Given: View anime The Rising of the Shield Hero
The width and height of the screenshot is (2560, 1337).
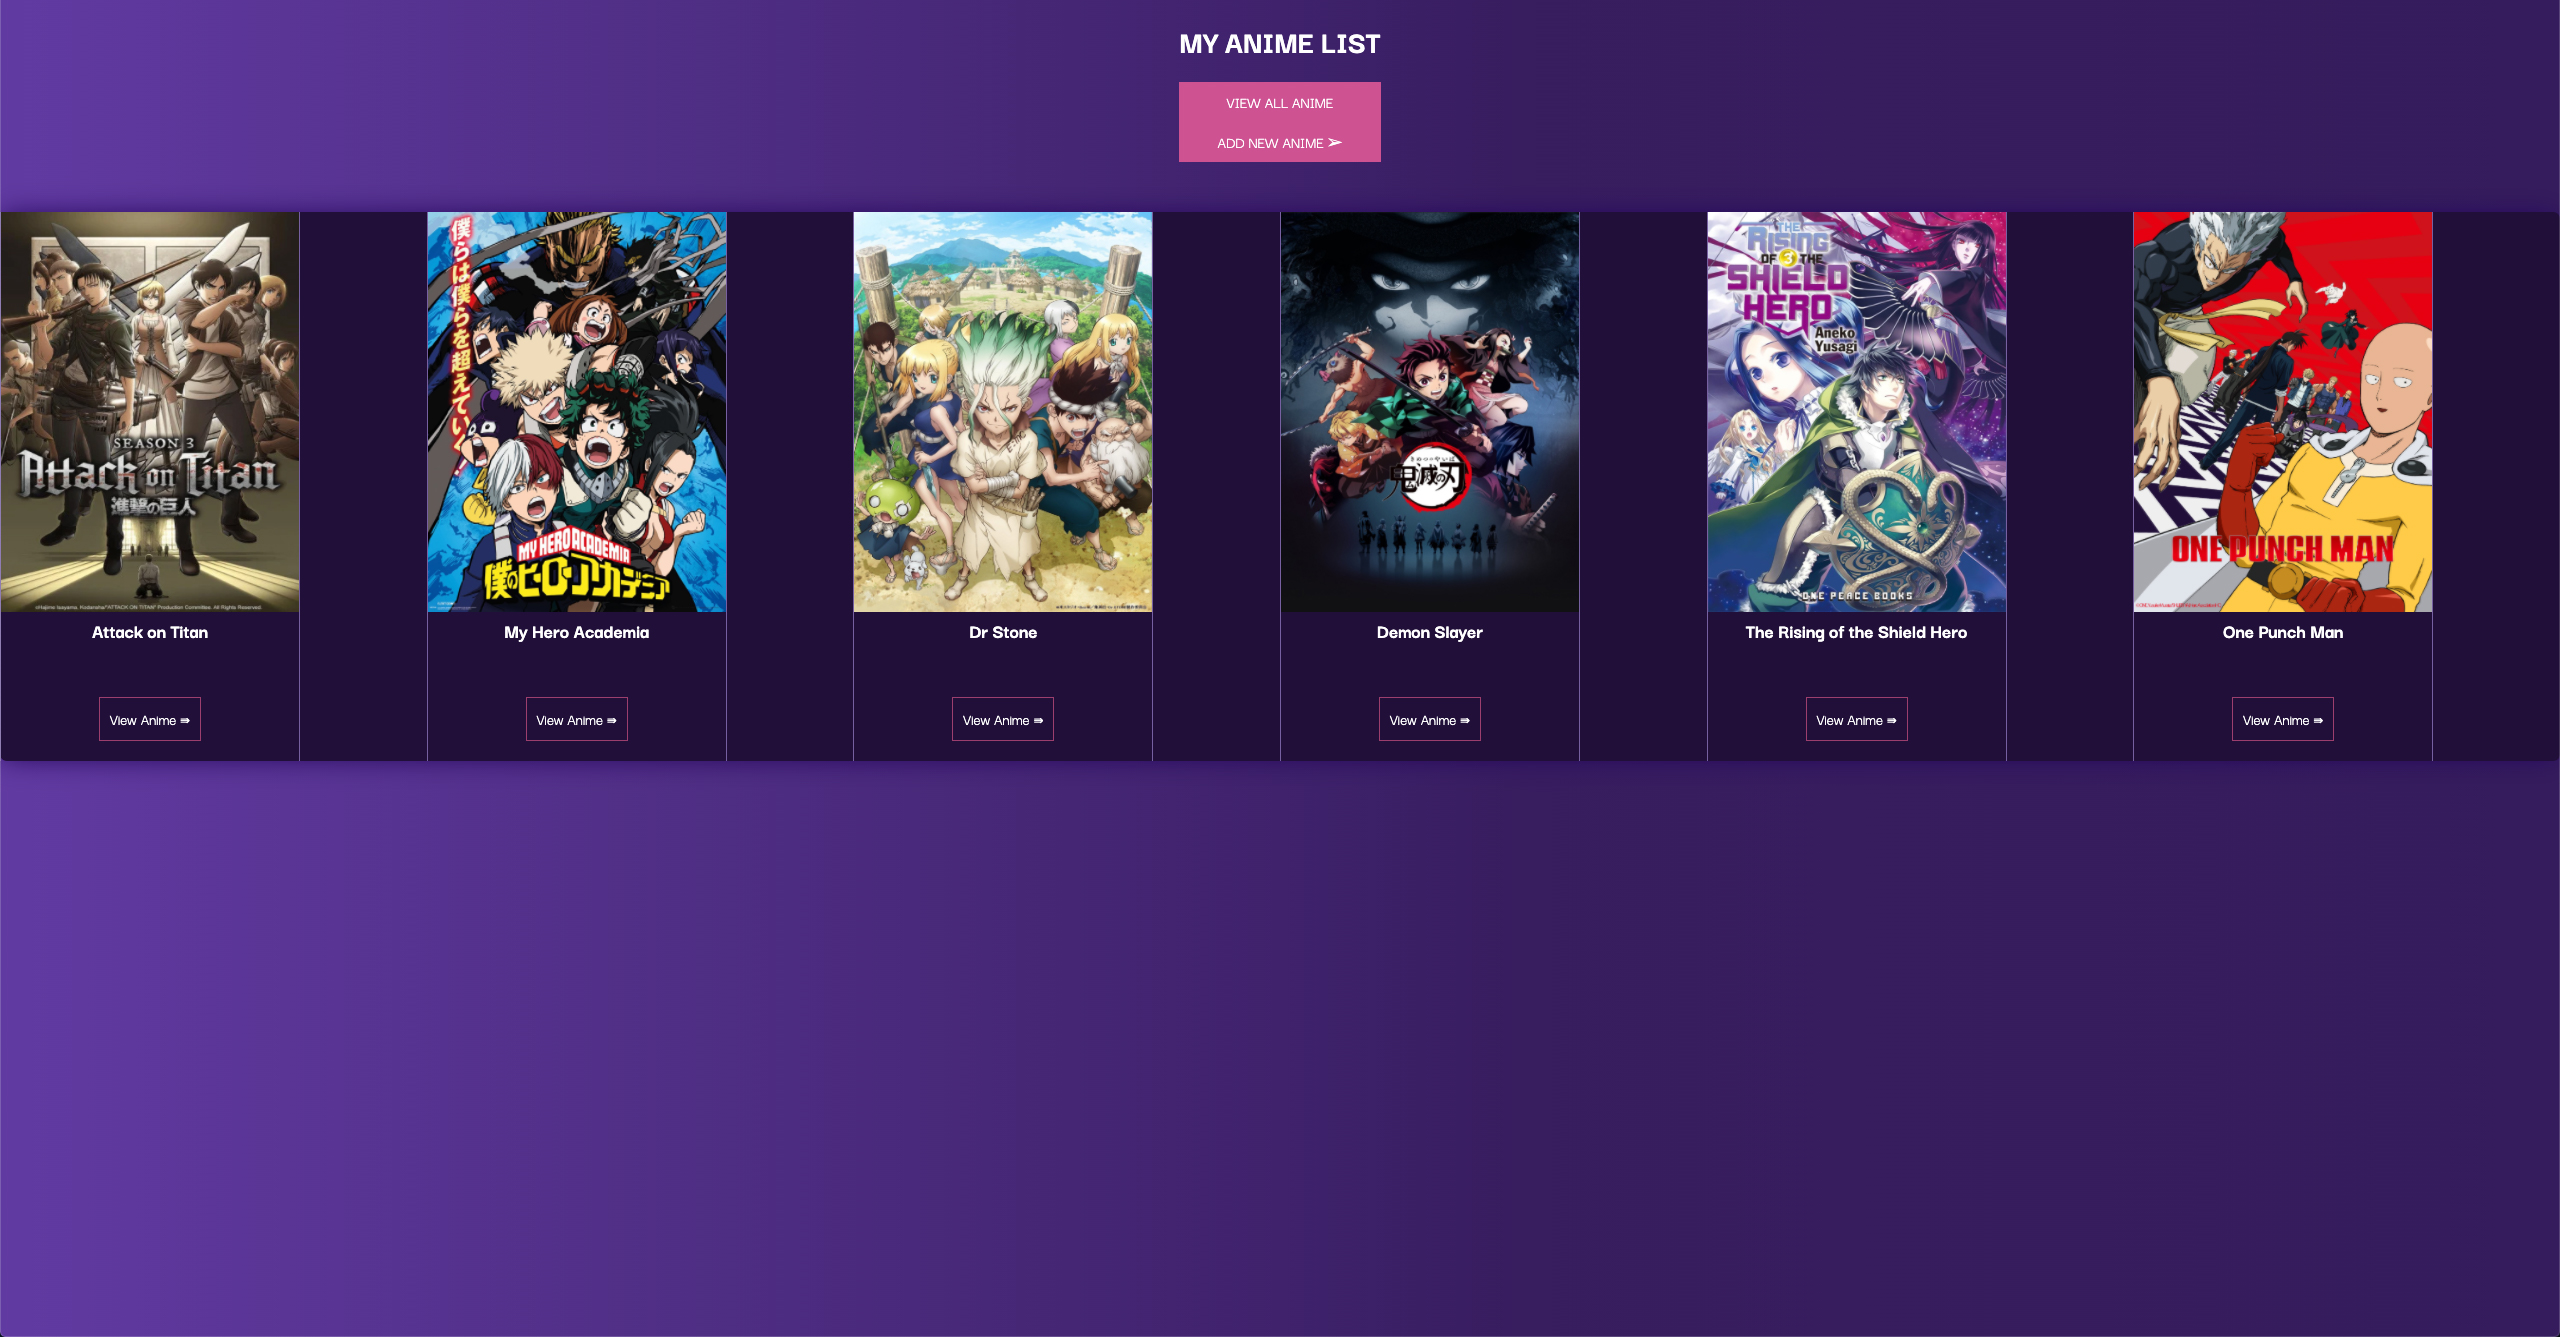Looking at the screenshot, I should pyautogui.click(x=1857, y=719).
